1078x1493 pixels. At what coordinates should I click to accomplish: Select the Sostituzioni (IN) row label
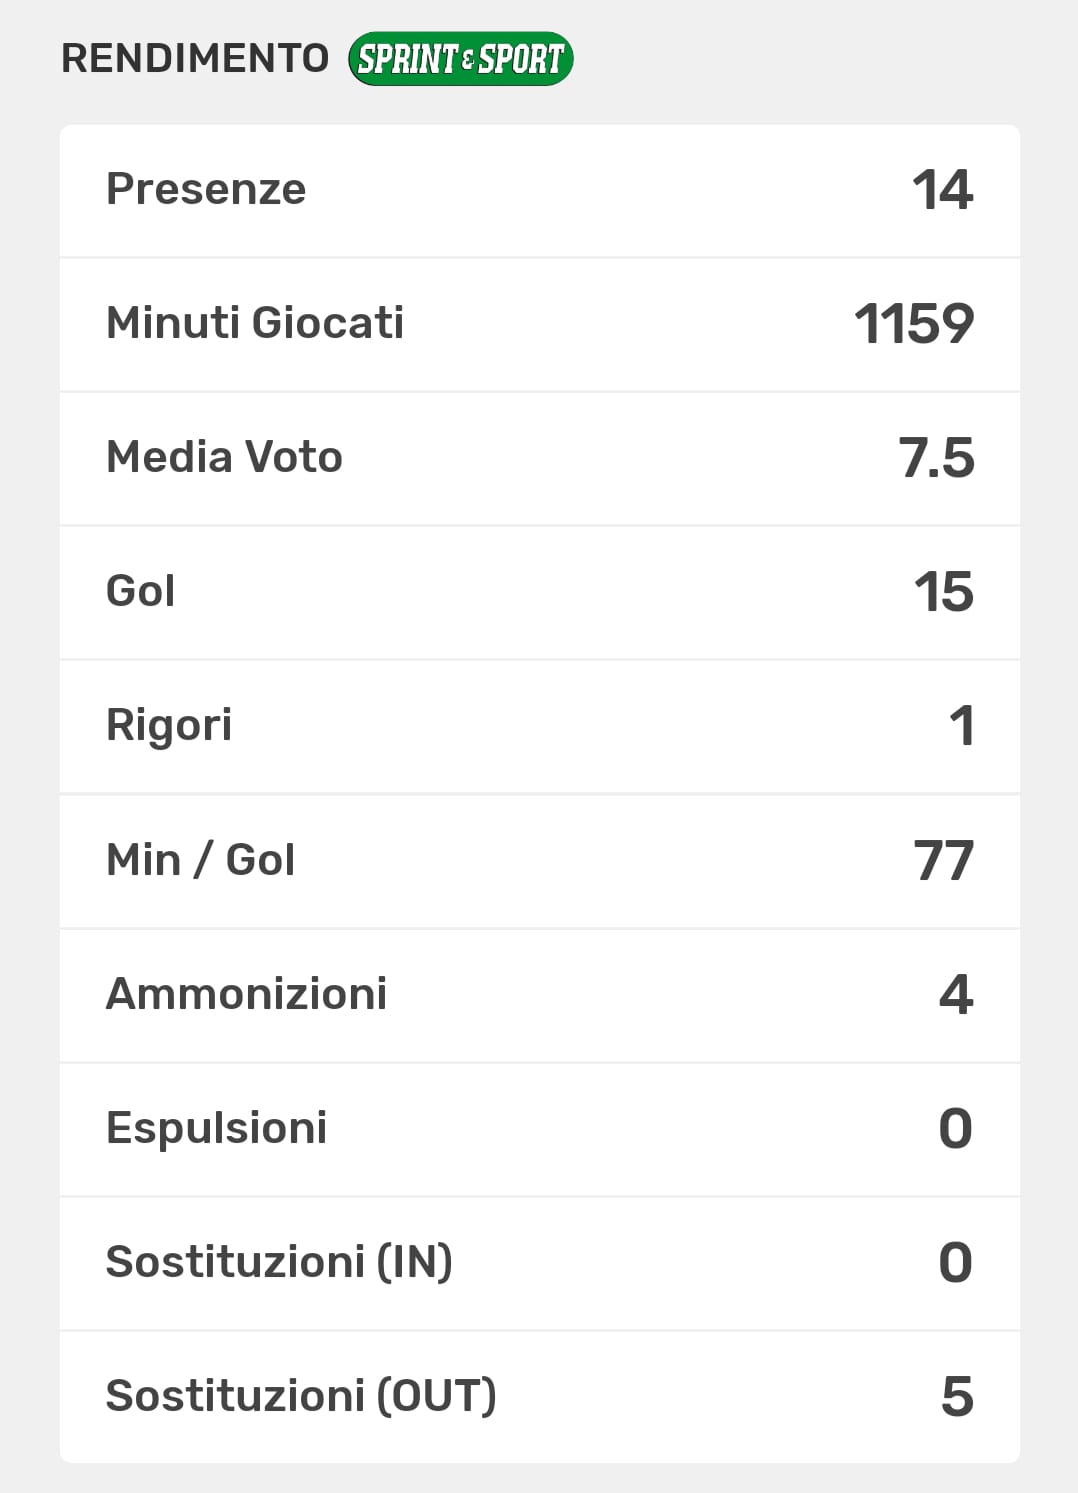(279, 1262)
